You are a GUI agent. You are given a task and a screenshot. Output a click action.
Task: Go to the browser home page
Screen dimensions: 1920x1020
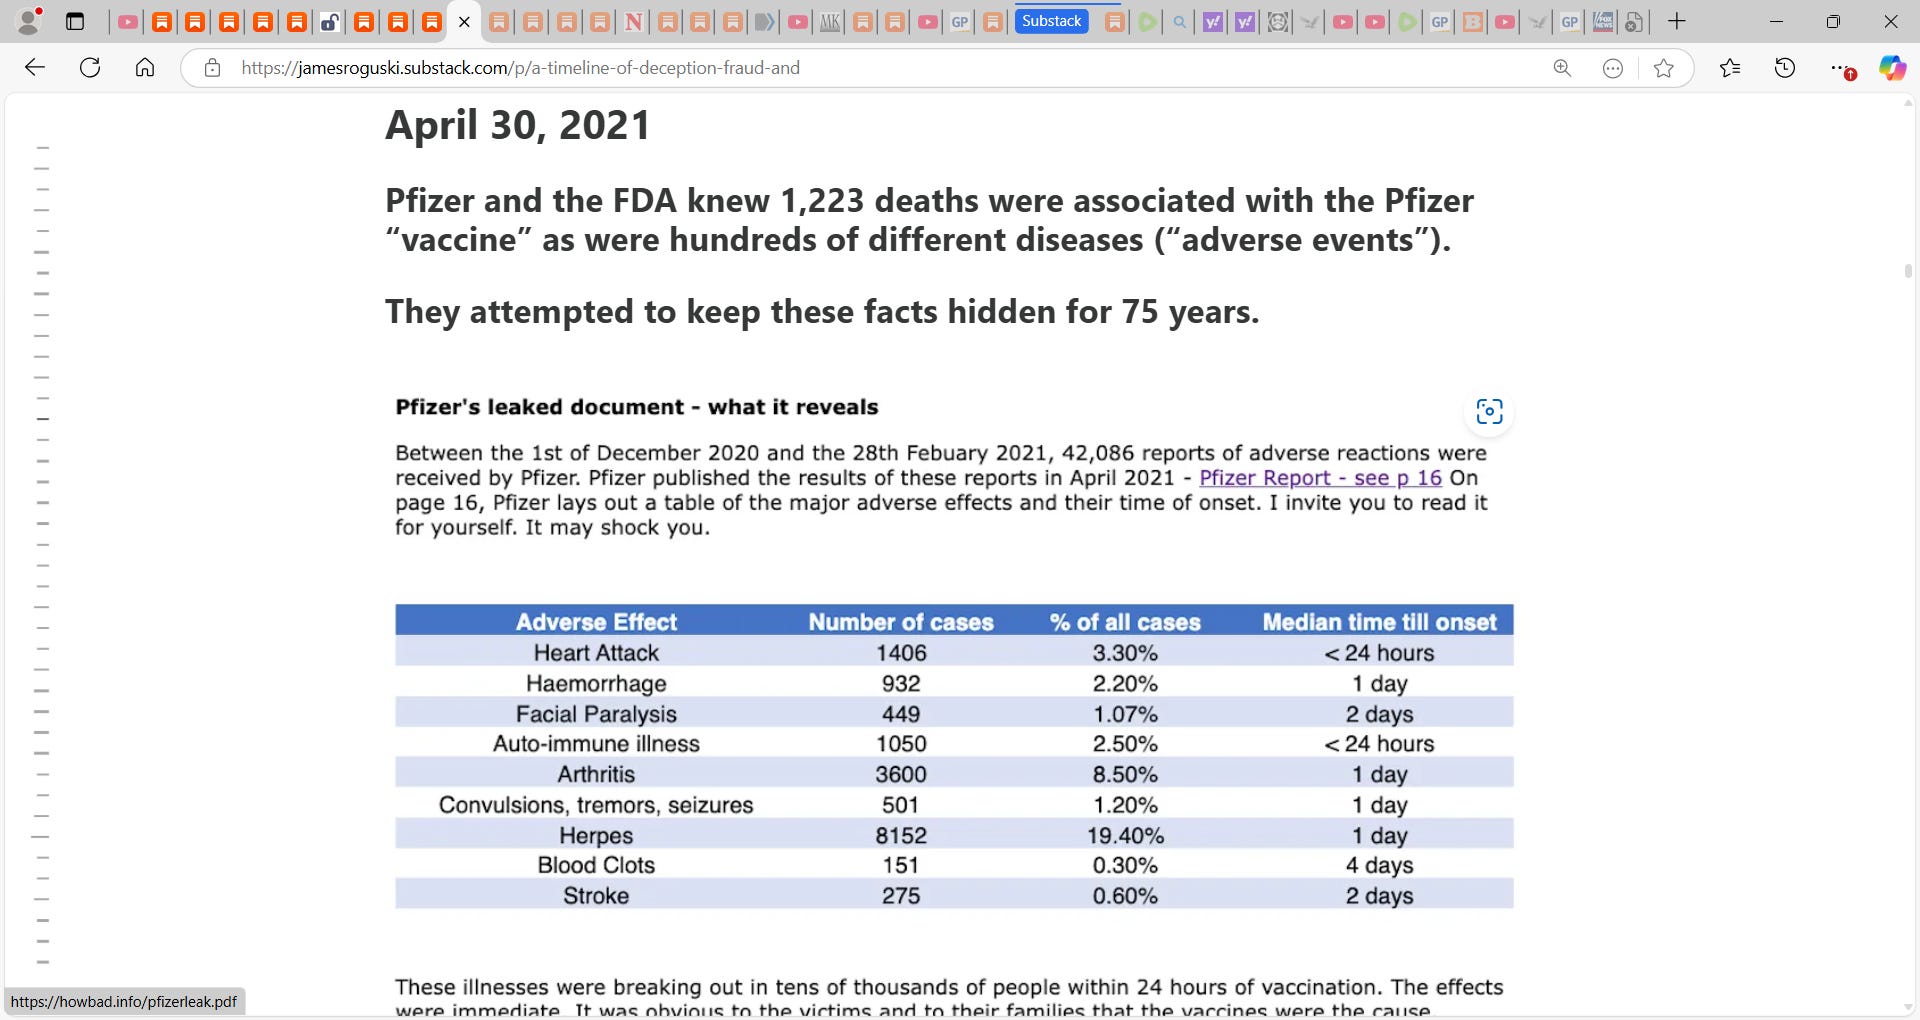tap(145, 68)
